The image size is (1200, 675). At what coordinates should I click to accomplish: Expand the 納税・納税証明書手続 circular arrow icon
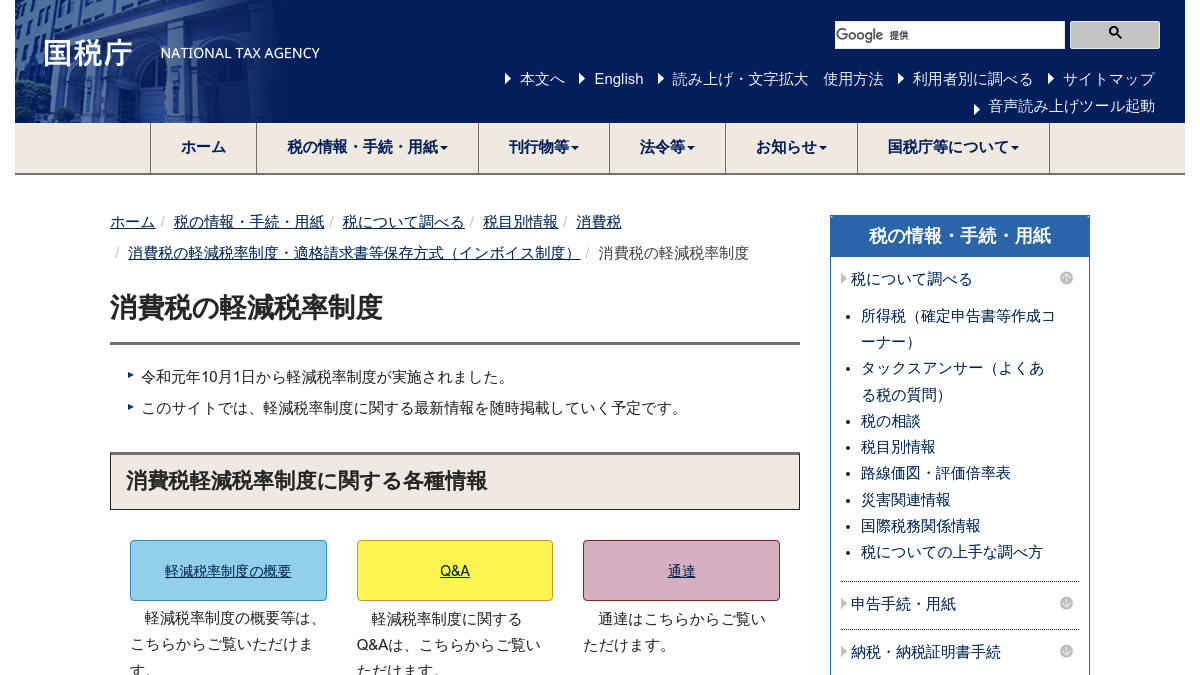coord(1066,651)
